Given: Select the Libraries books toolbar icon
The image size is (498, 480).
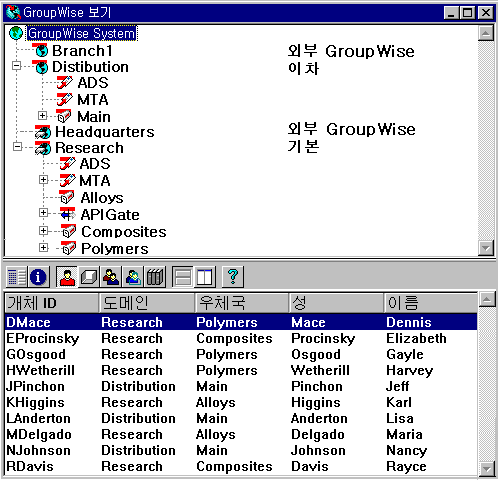Looking at the screenshot, I should tap(155, 277).
